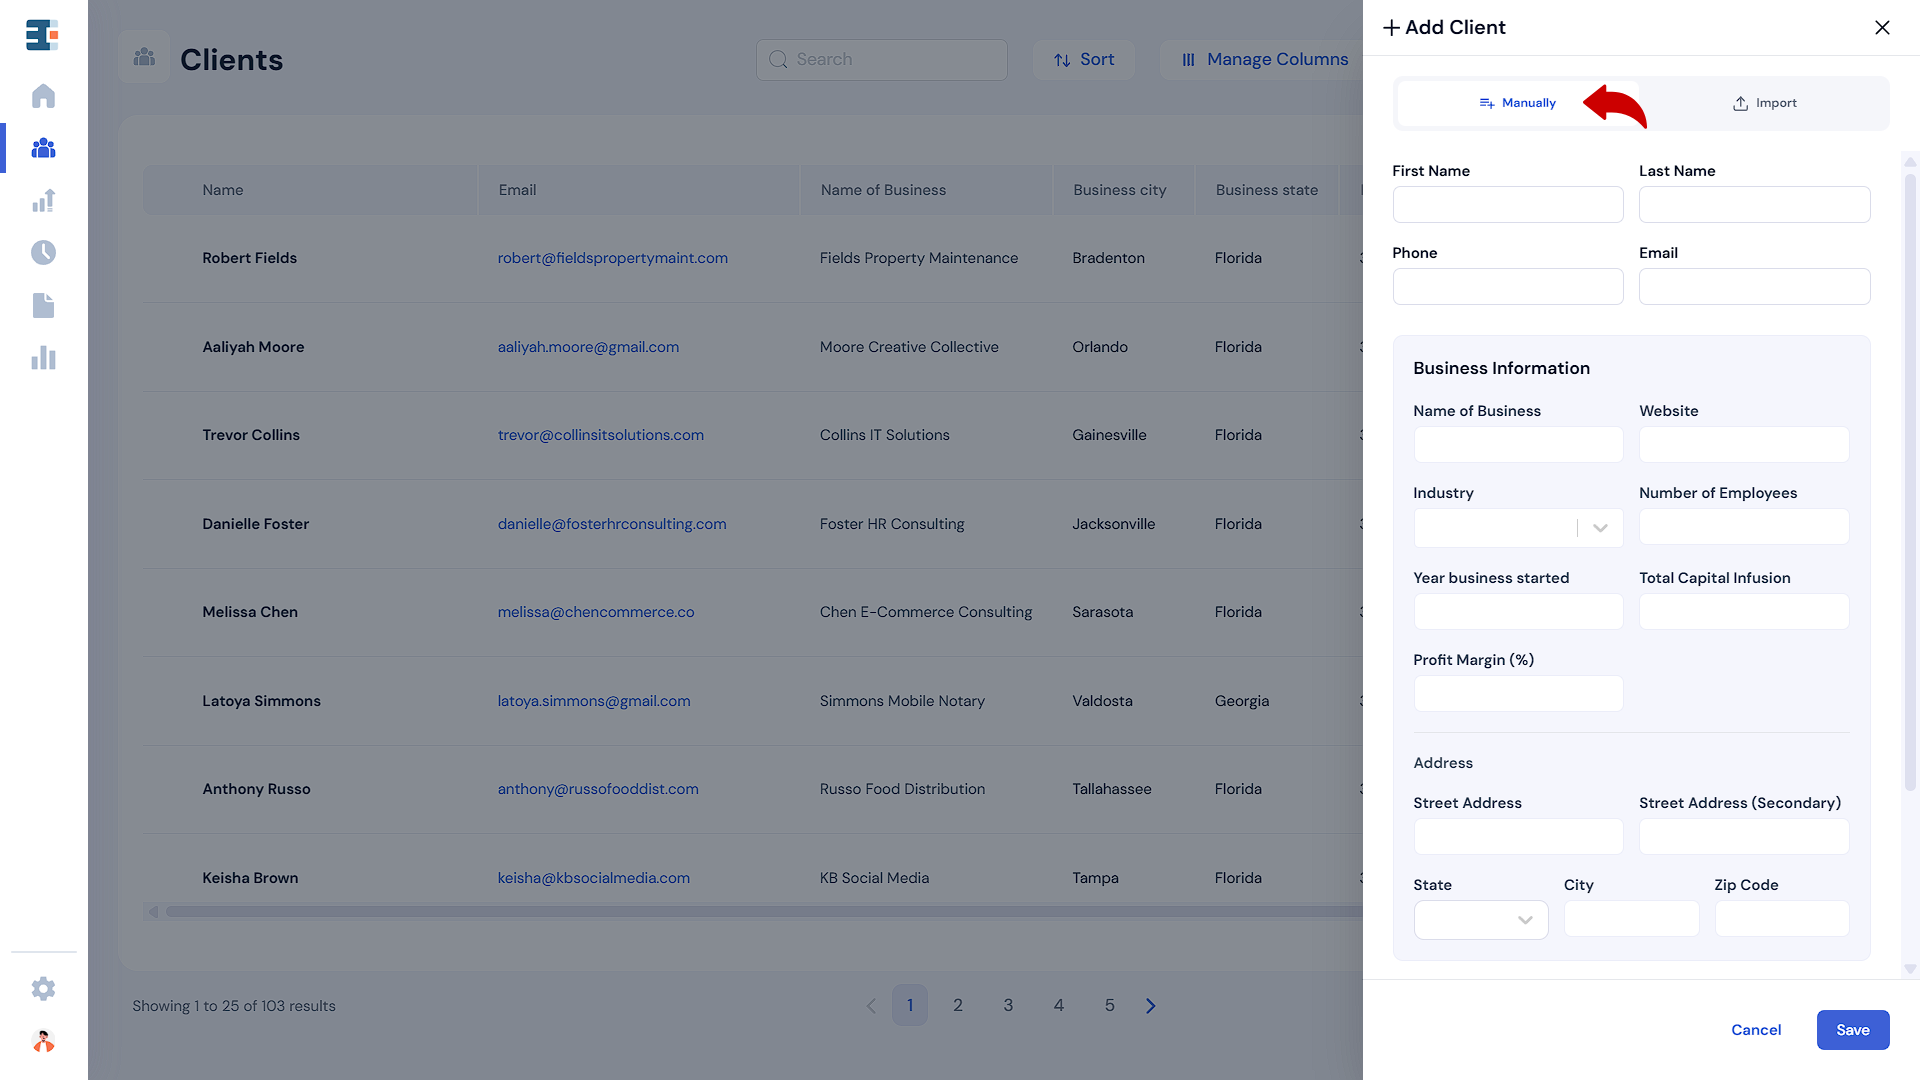This screenshot has height=1080, width=1920.
Task: Go to next page of results
Action: point(1150,1006)
